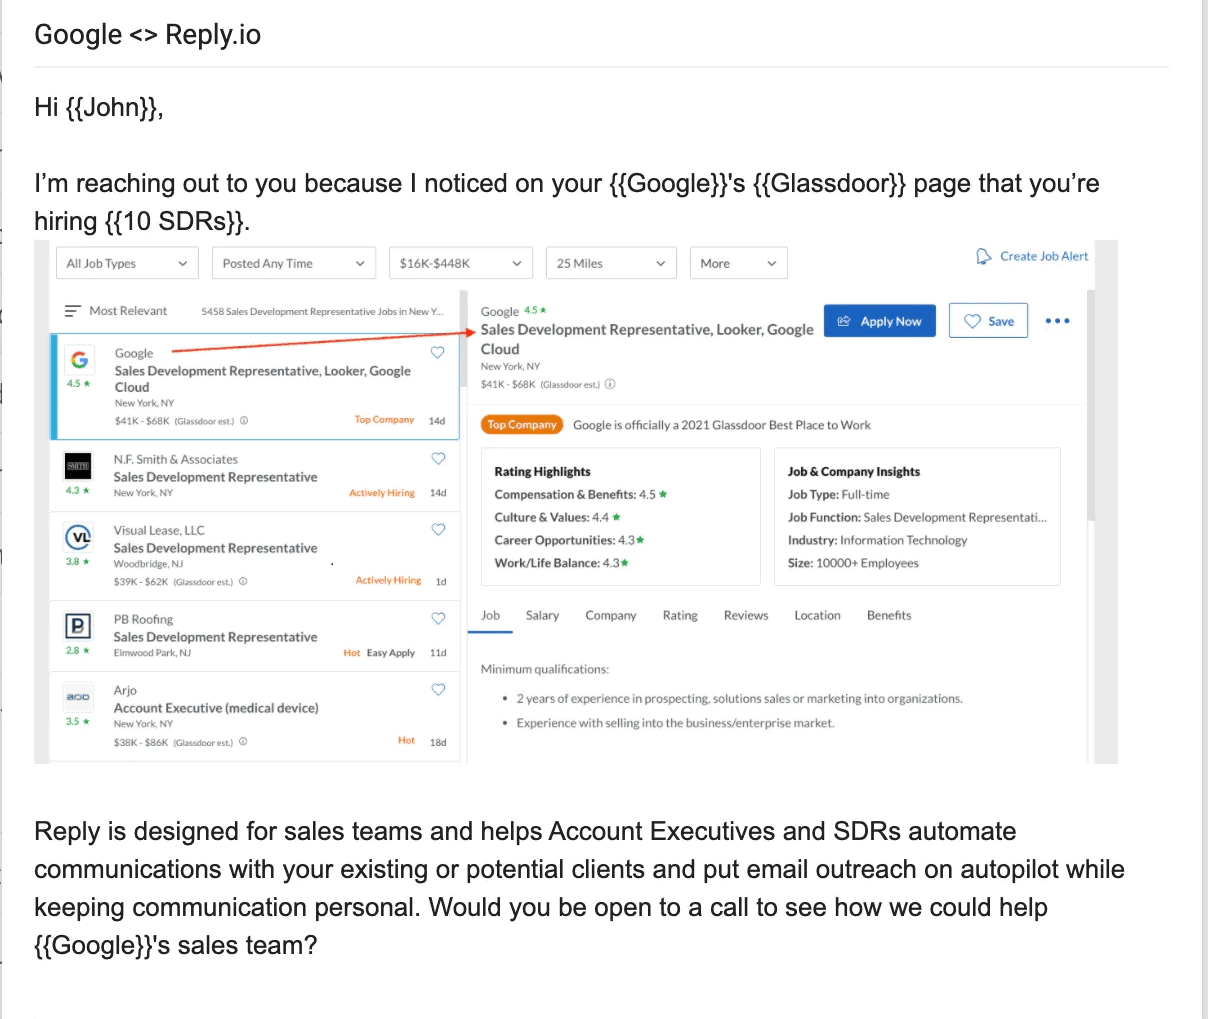The height and width of the screenshot is (1019, 1208).
Task: Click Actively Hiring label on Visual Lease
Action: (388, 581)
